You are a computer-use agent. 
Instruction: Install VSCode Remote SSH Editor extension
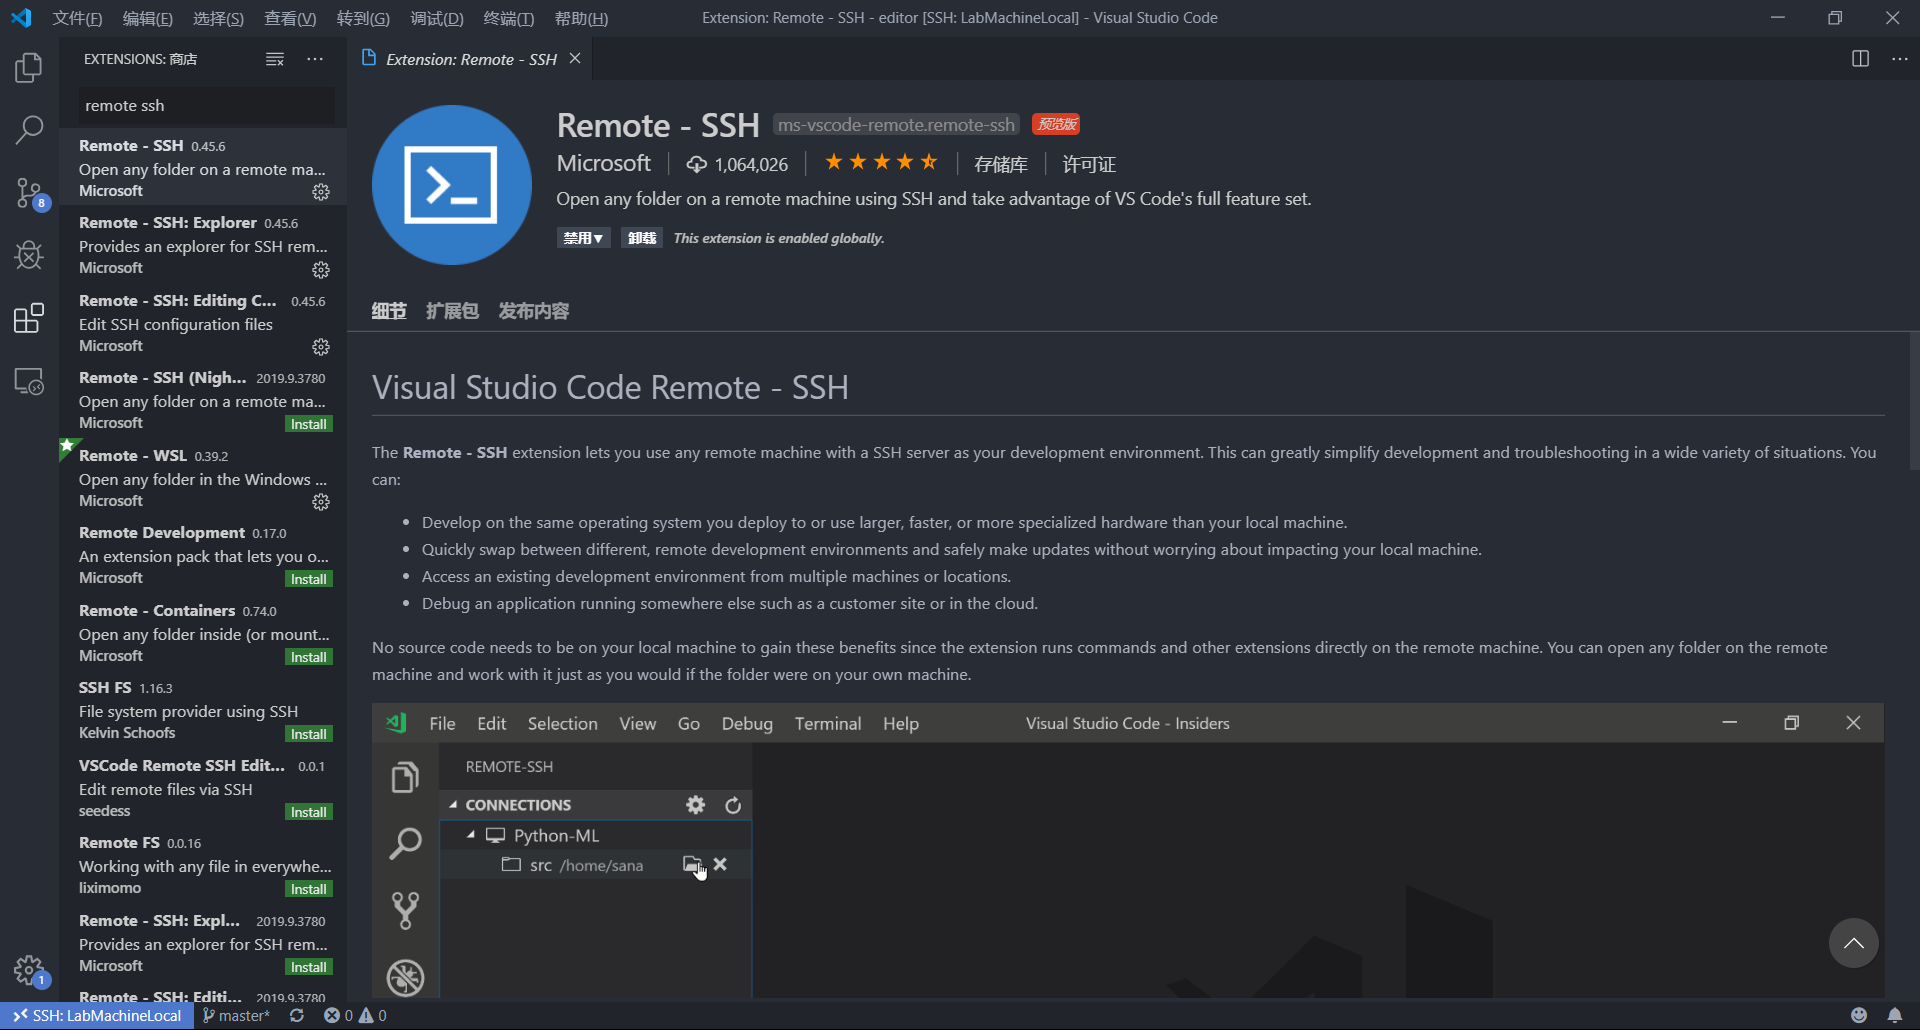point(308,812)
